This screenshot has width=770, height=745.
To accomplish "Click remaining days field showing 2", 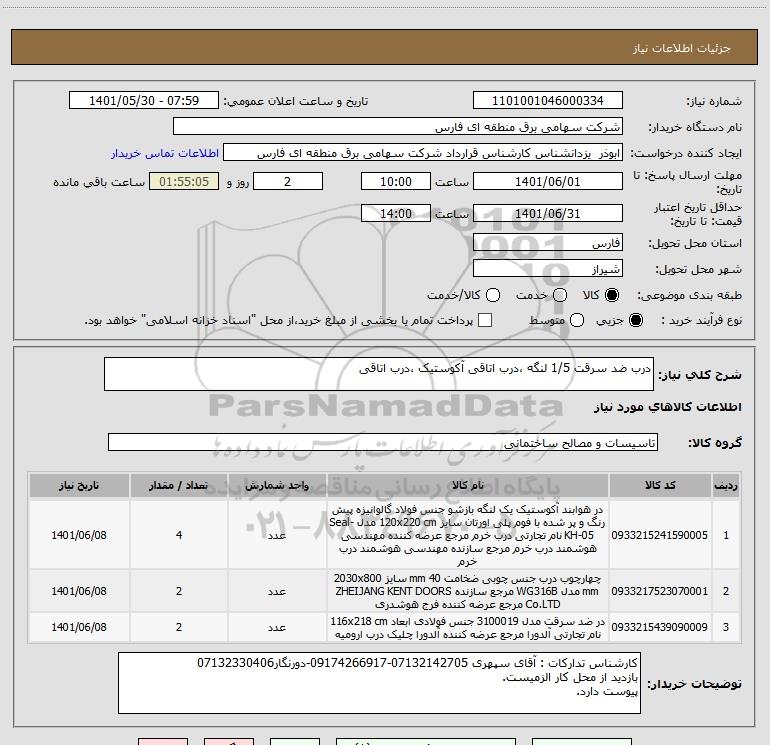I will coord(288,181).
